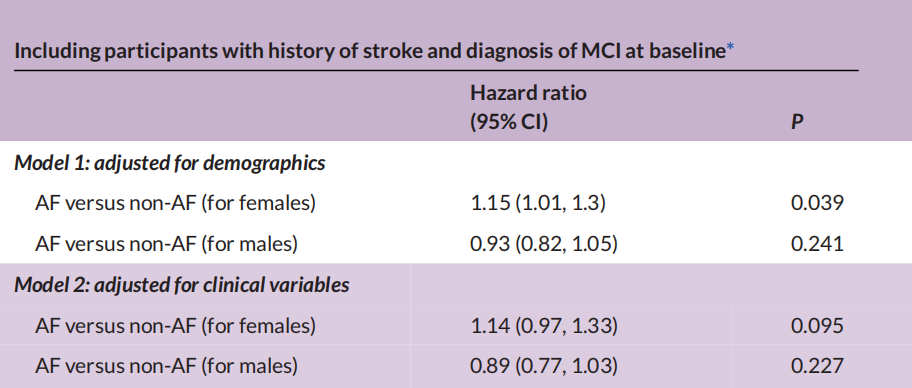Select the Model 2 adjusted for clinical variables heading
Screen dimensions: 912x388
pyautogui.click(x=181, y=285)
